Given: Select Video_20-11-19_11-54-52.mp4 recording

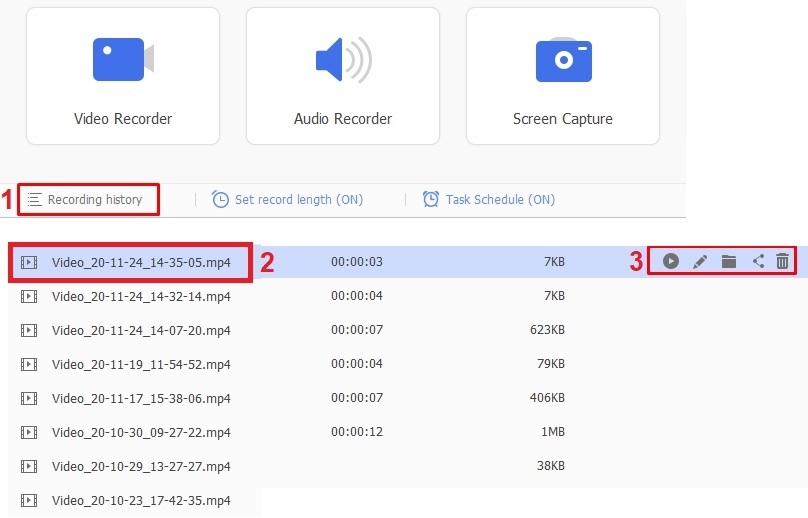Looking at the screenshot, I should coord(141,364).
